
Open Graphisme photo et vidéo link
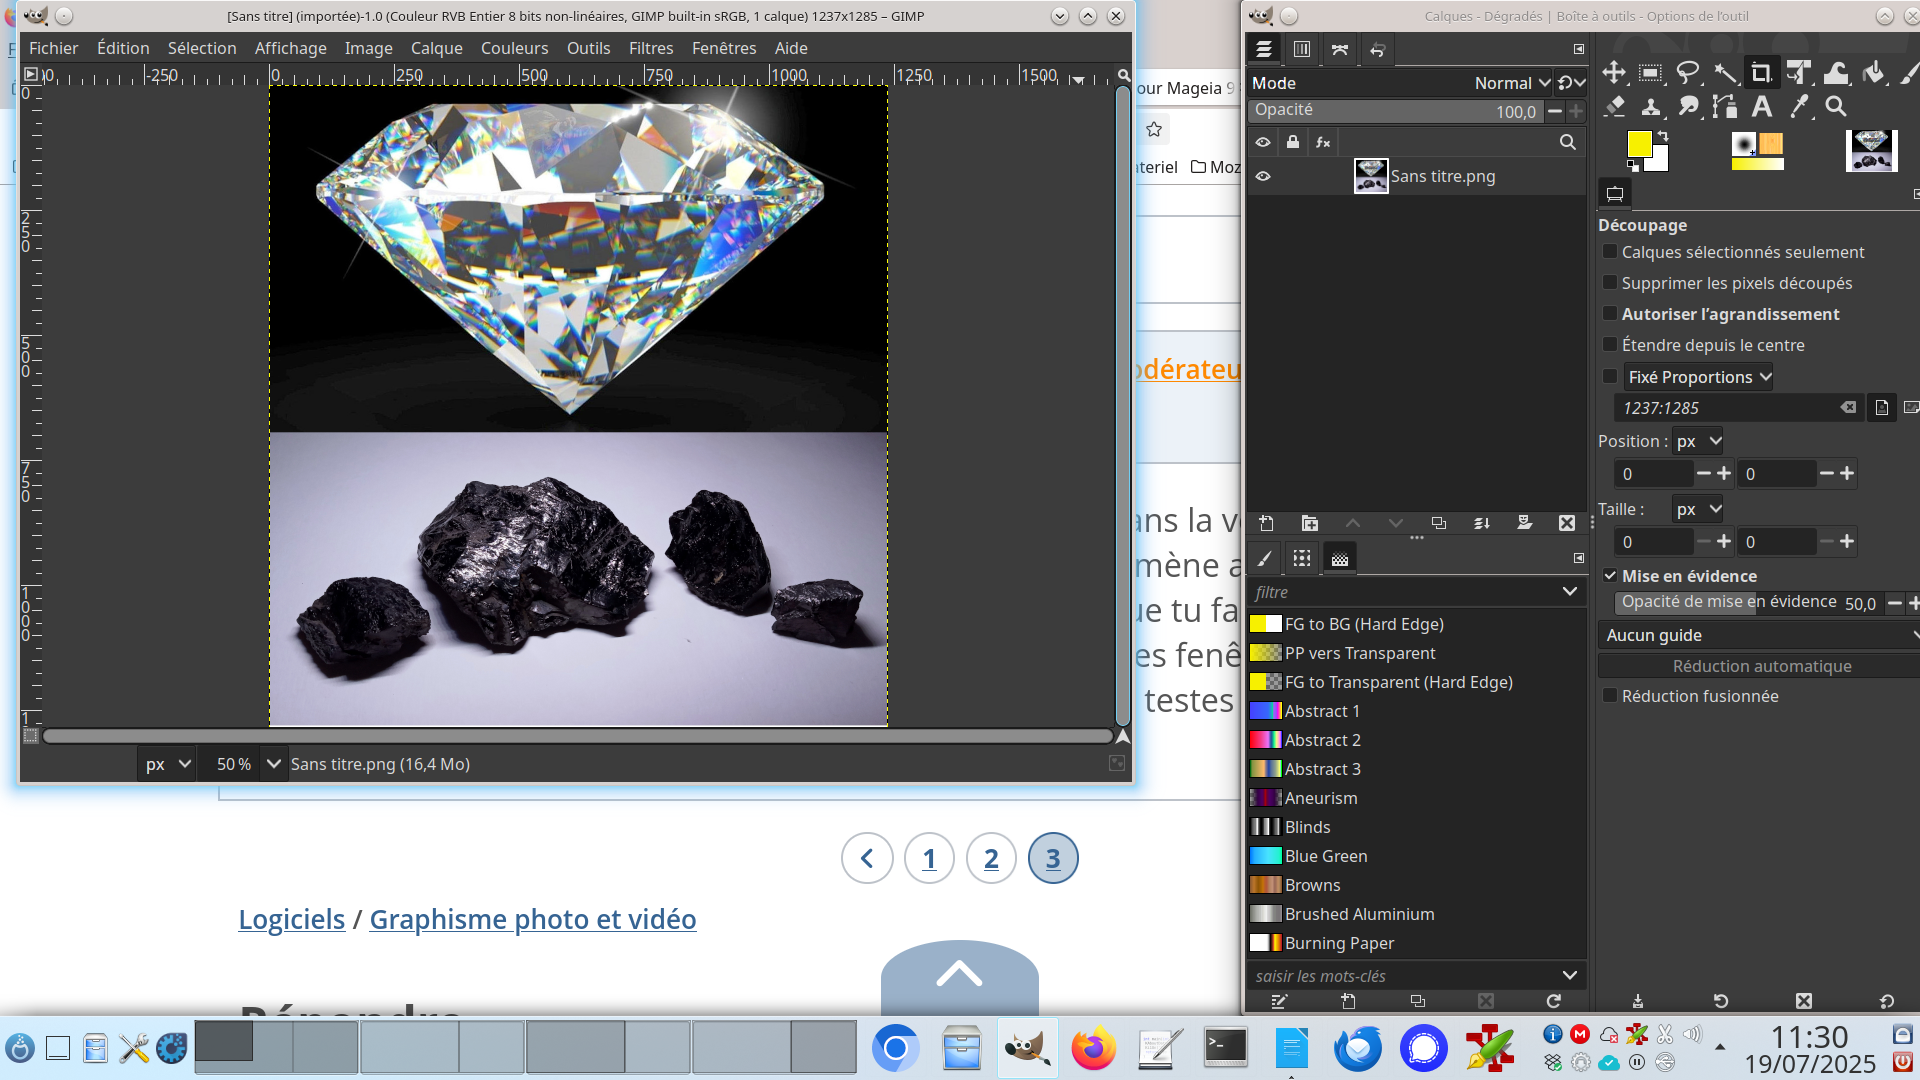533,919
